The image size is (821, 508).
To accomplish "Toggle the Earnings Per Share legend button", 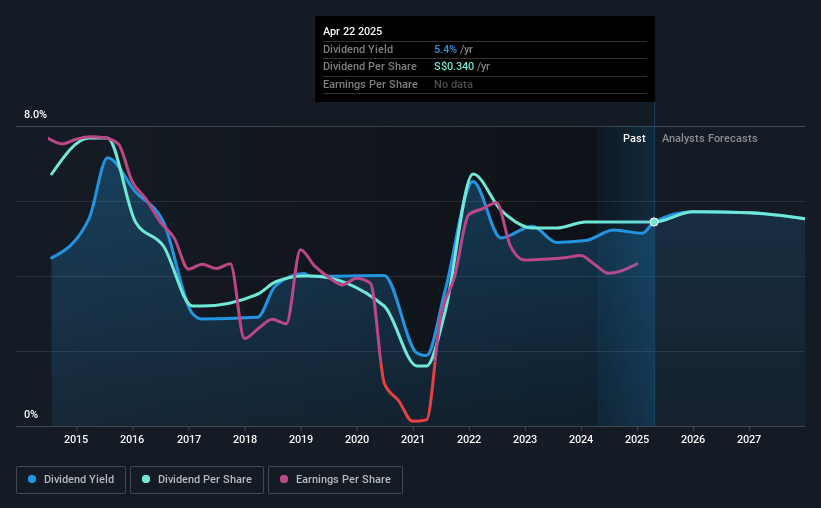I will pyautogui.click(x=335, y=480).
